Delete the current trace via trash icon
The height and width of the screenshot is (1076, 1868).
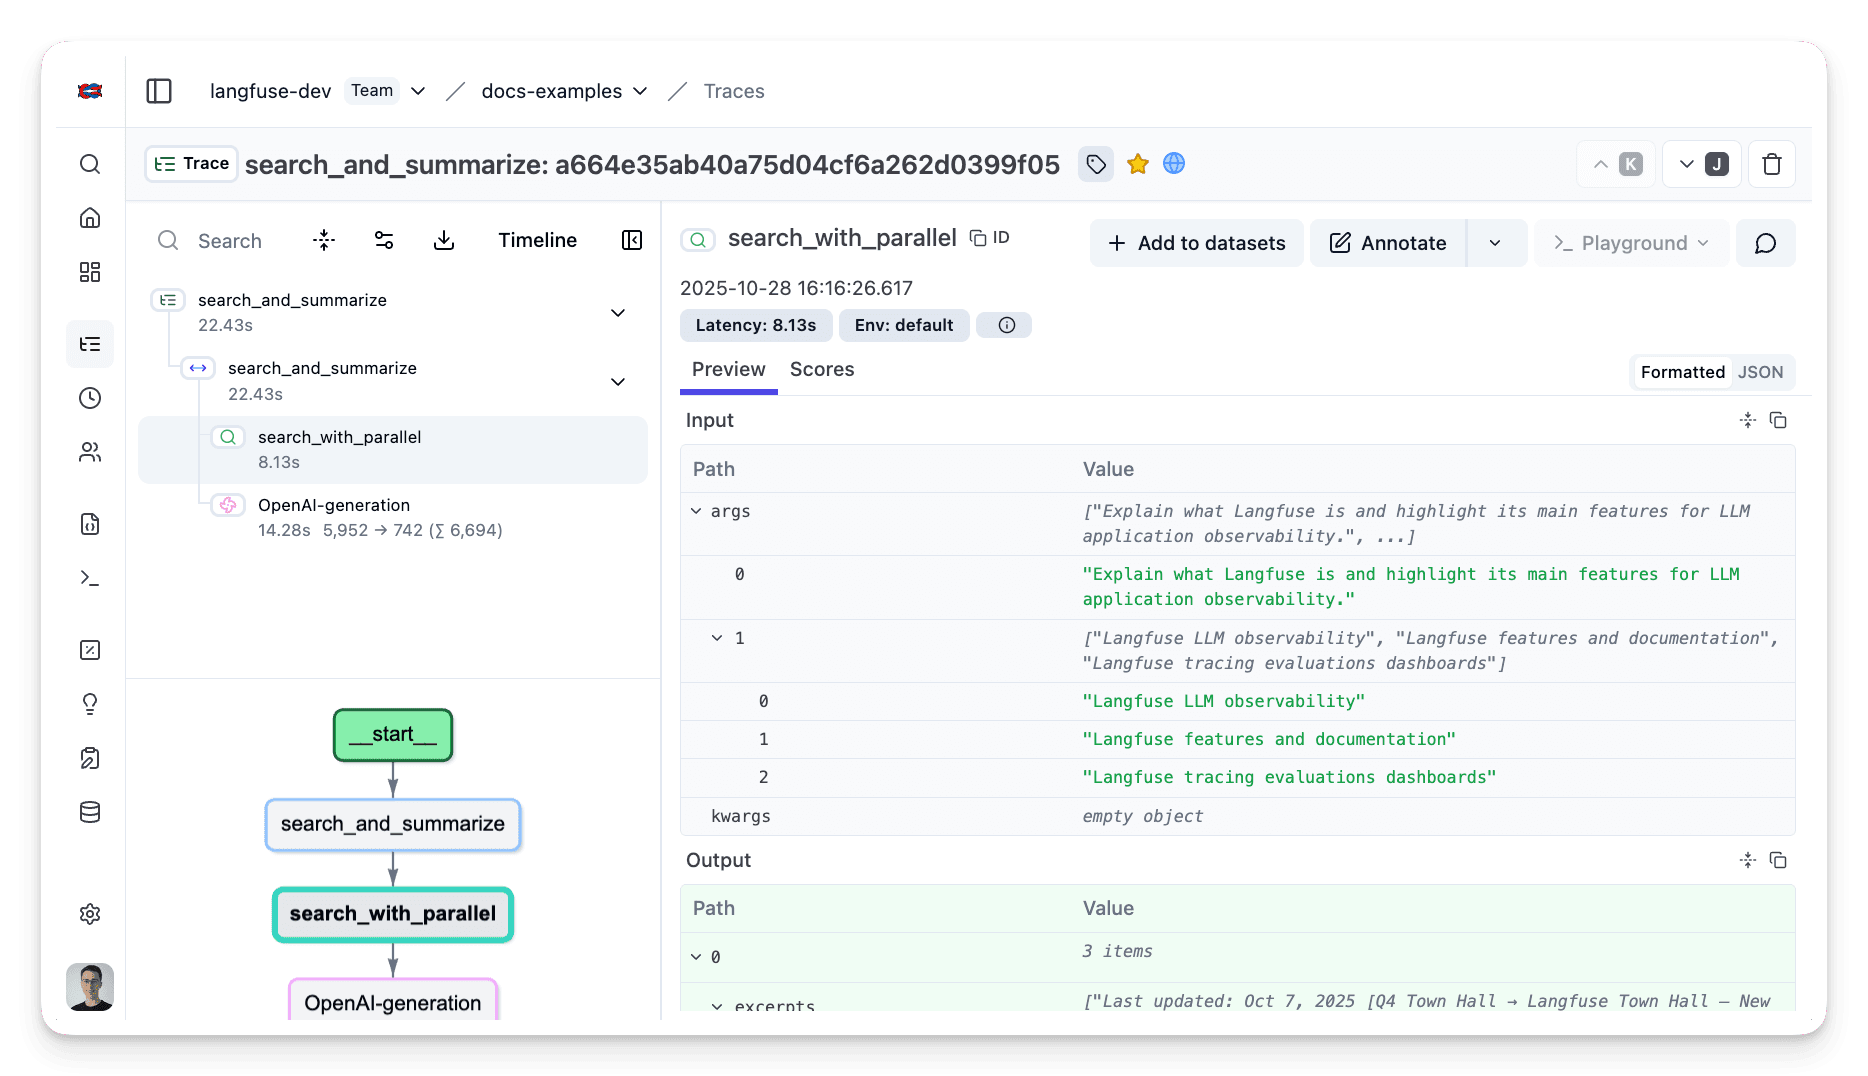pyautogui.click(x=1771, y=163)
